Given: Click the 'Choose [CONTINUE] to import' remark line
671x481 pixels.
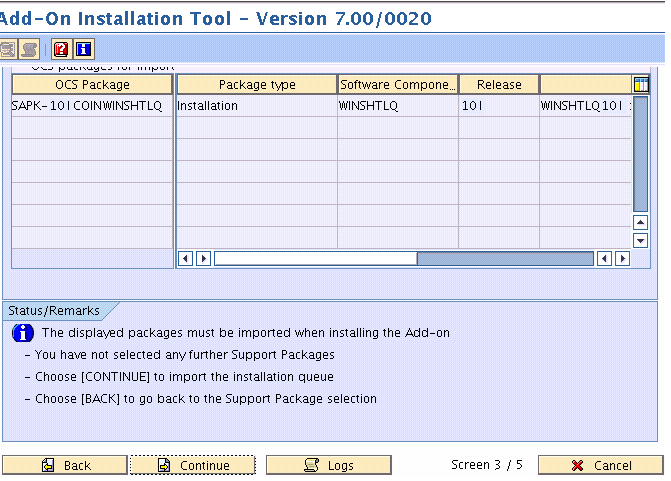Looking at the screenshot, I should click(x=180, y=377).
